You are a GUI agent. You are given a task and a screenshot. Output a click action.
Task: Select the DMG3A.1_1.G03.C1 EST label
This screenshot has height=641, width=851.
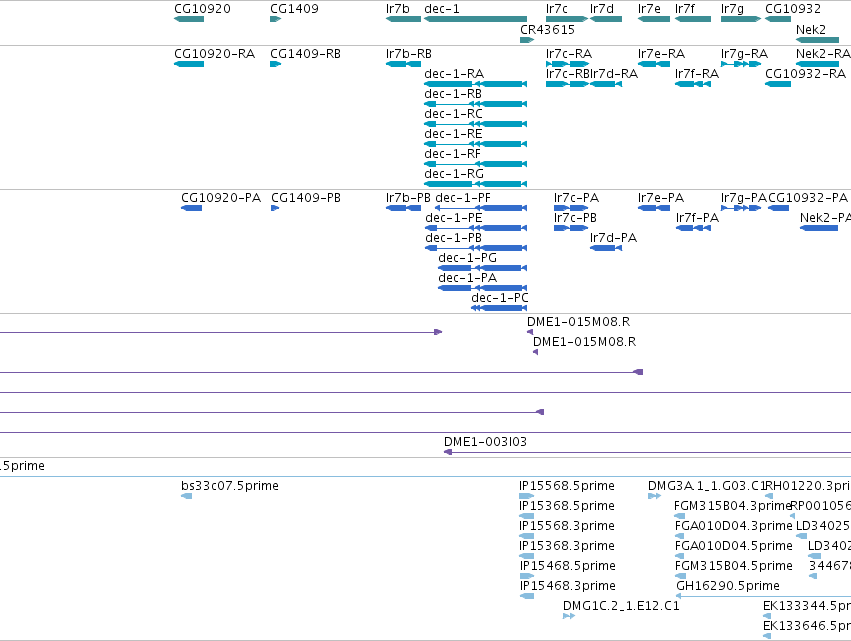point(706,486)
